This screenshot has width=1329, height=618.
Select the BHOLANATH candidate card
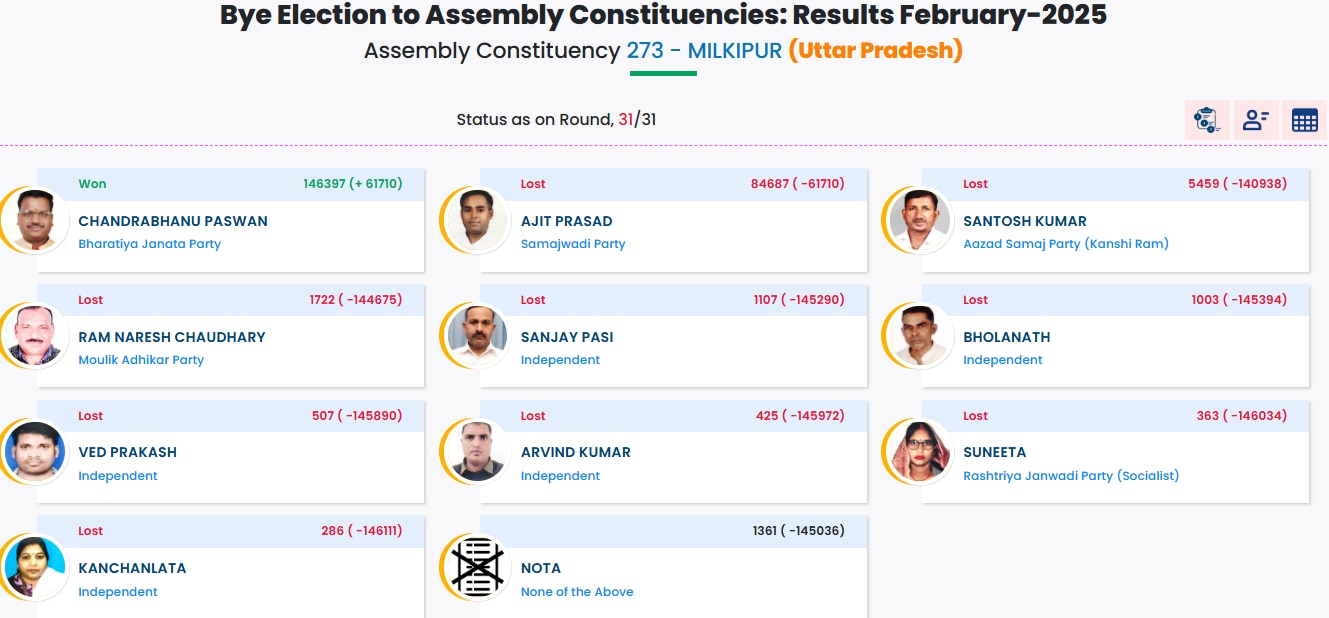pos(1115,336)
